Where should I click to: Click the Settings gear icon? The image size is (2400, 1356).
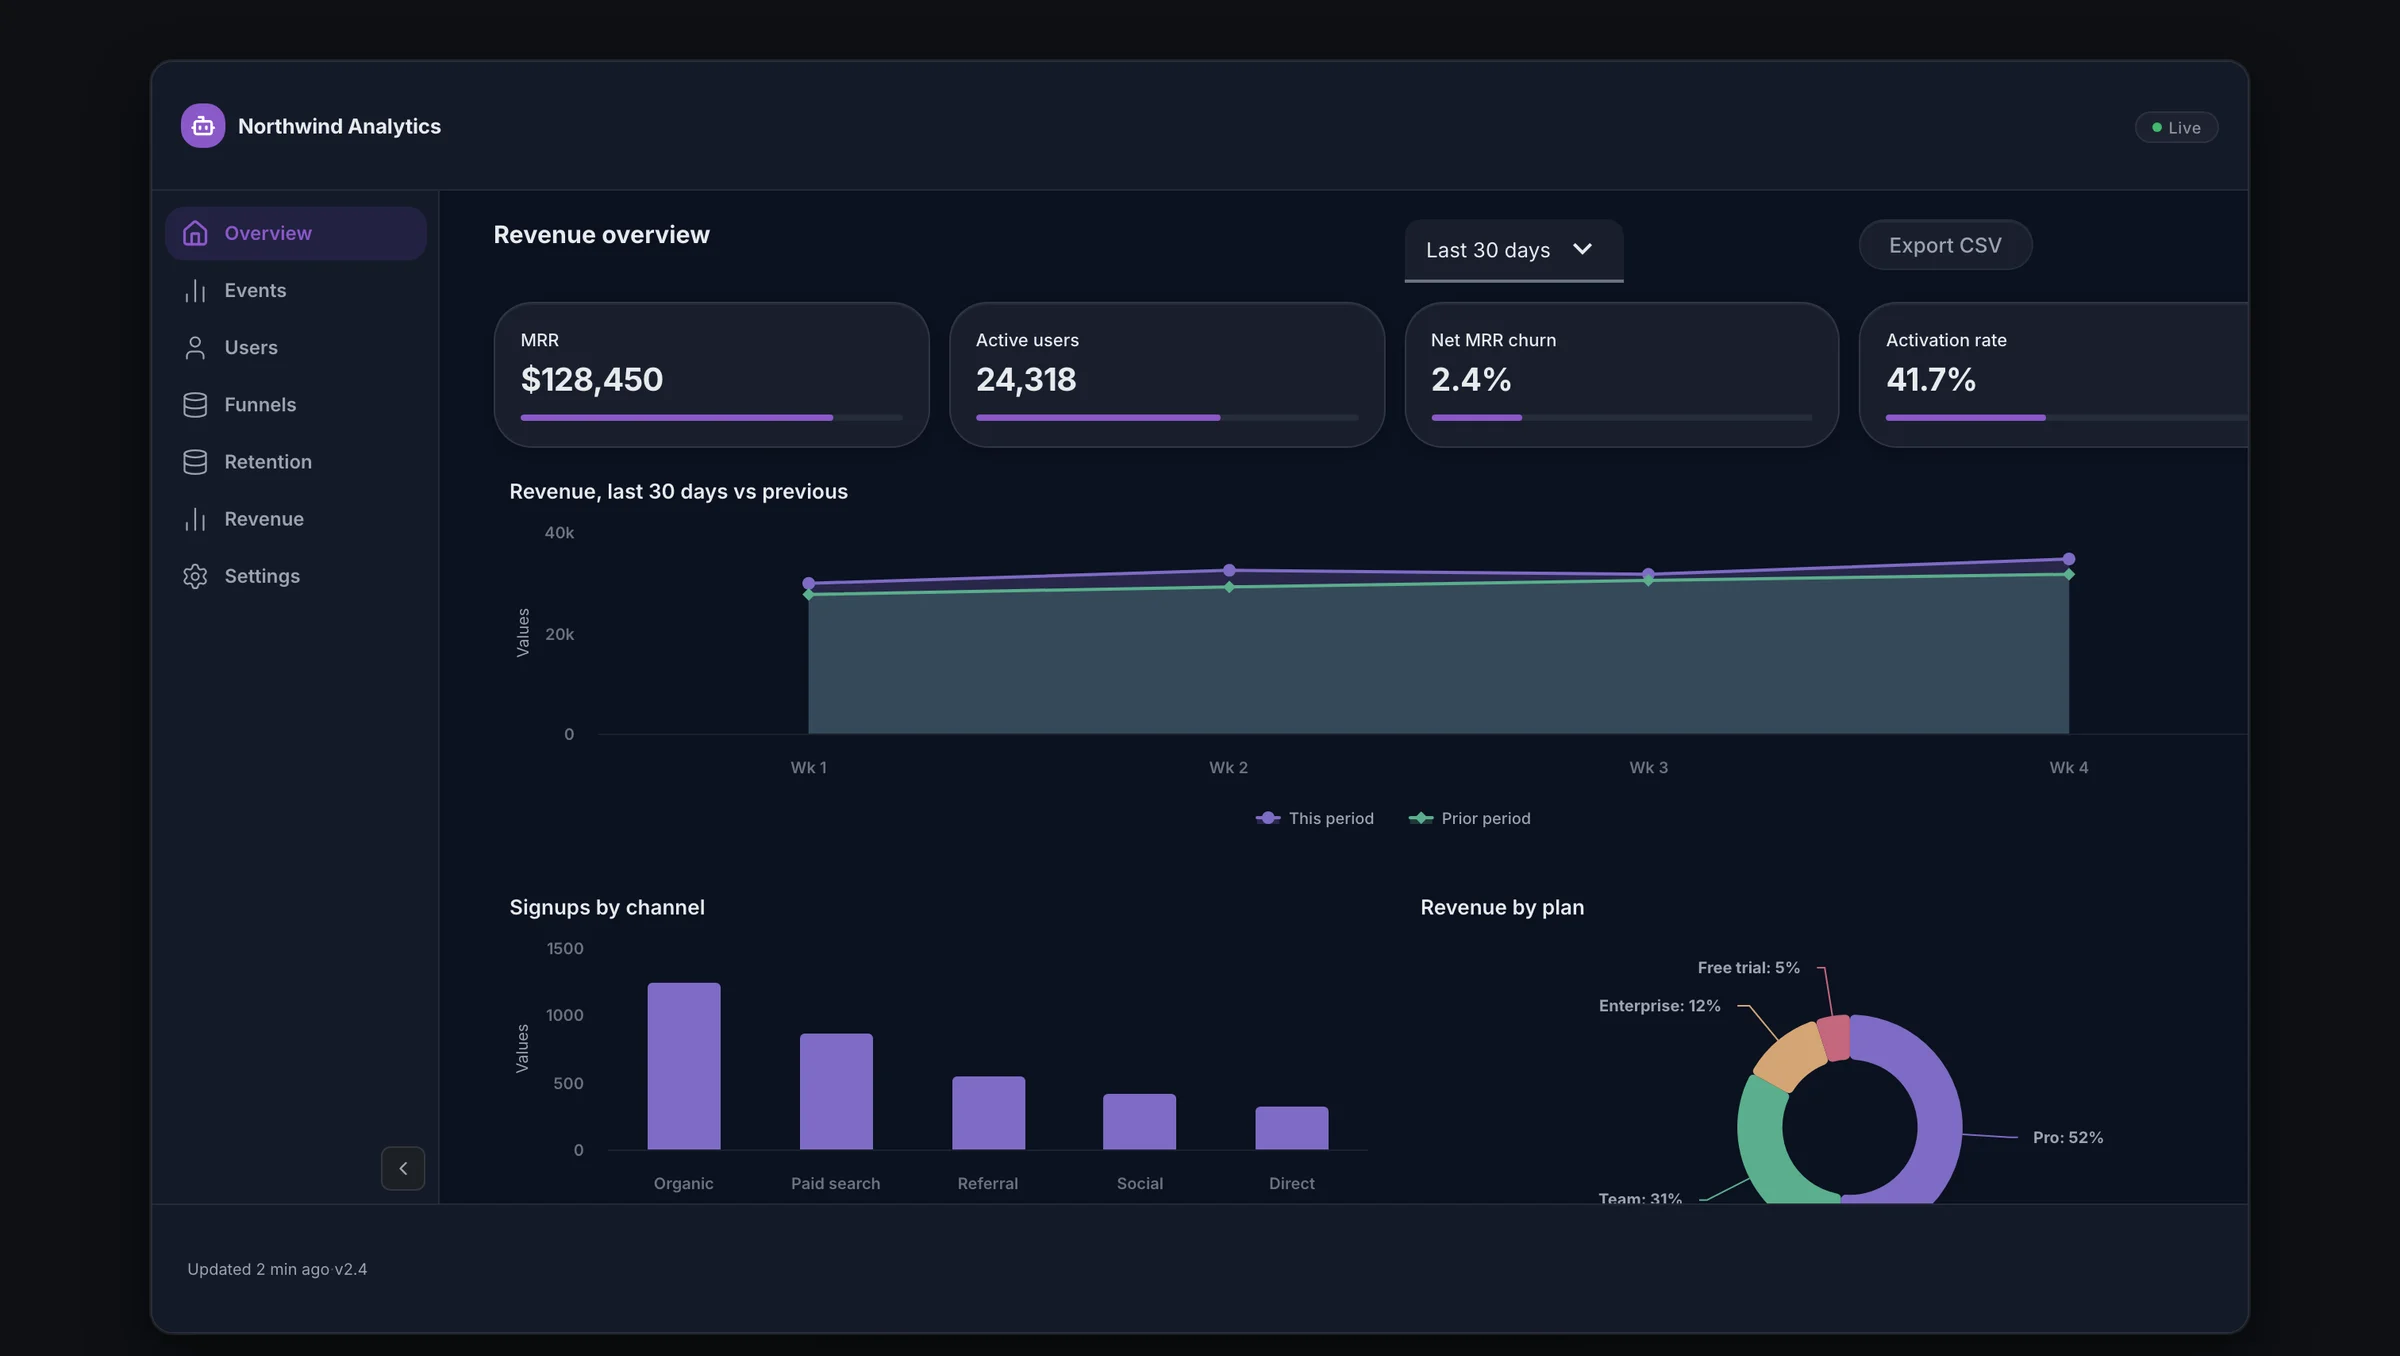195,576
